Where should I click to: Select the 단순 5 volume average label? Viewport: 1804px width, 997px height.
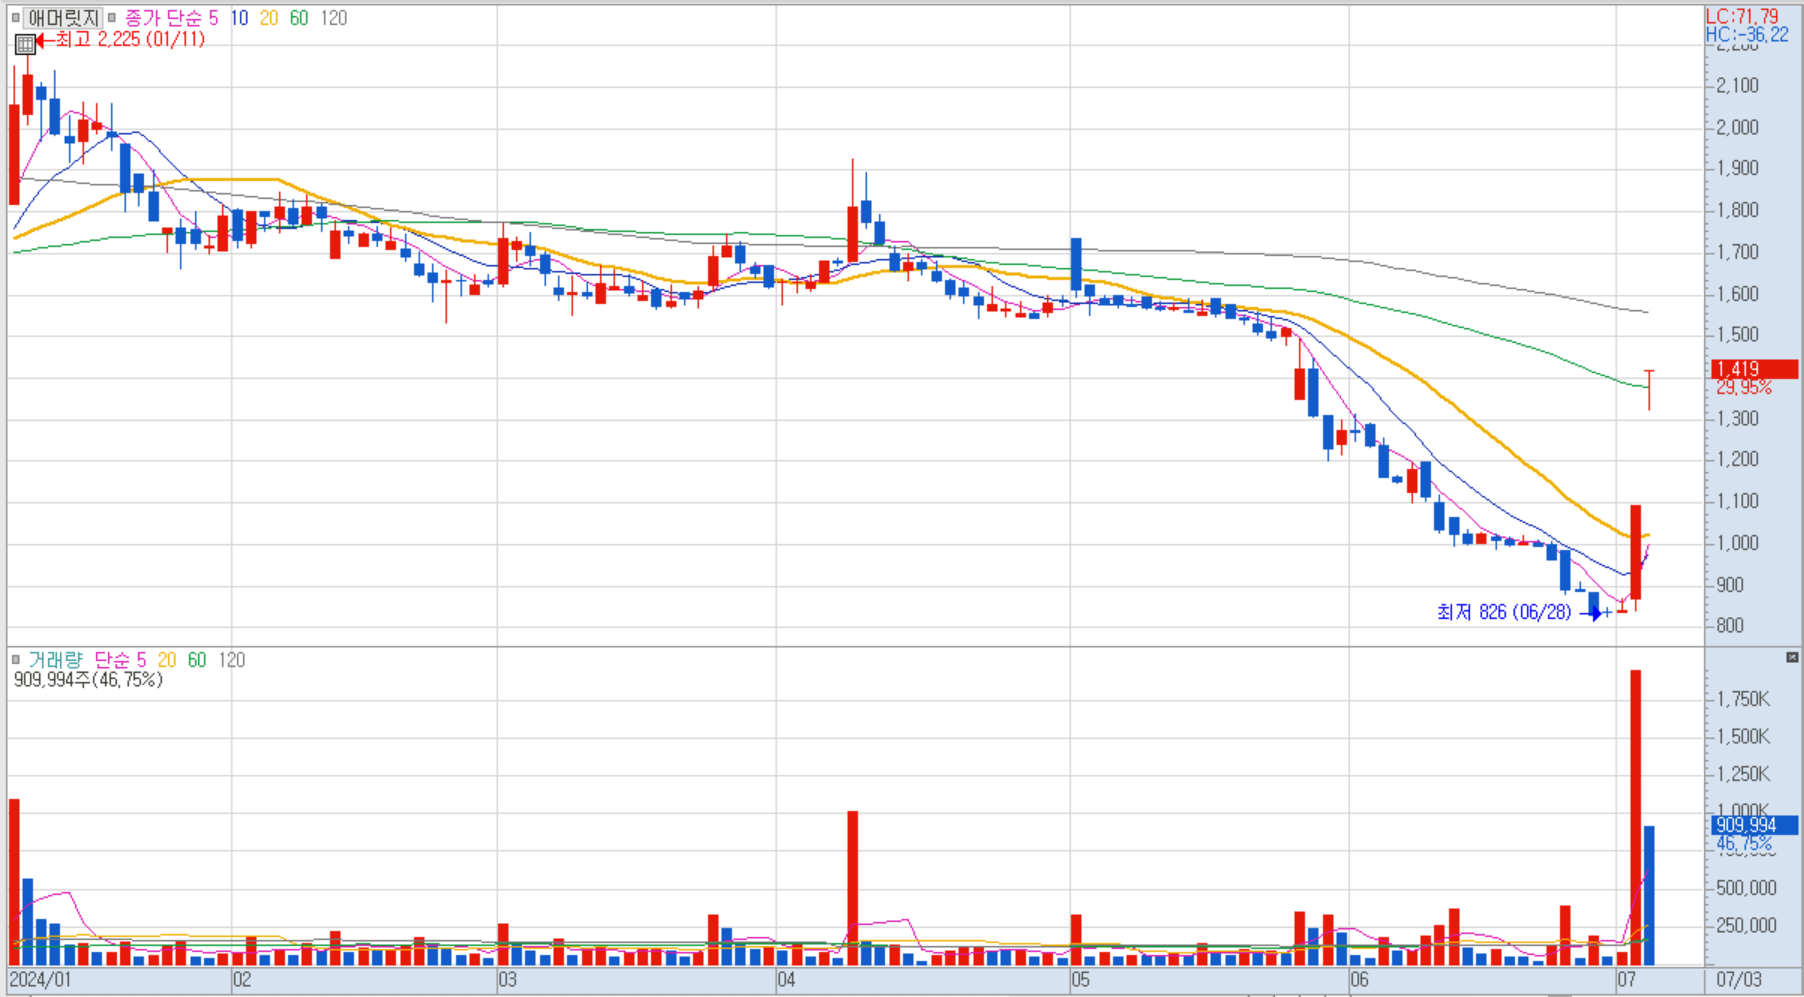coord(120,660)
